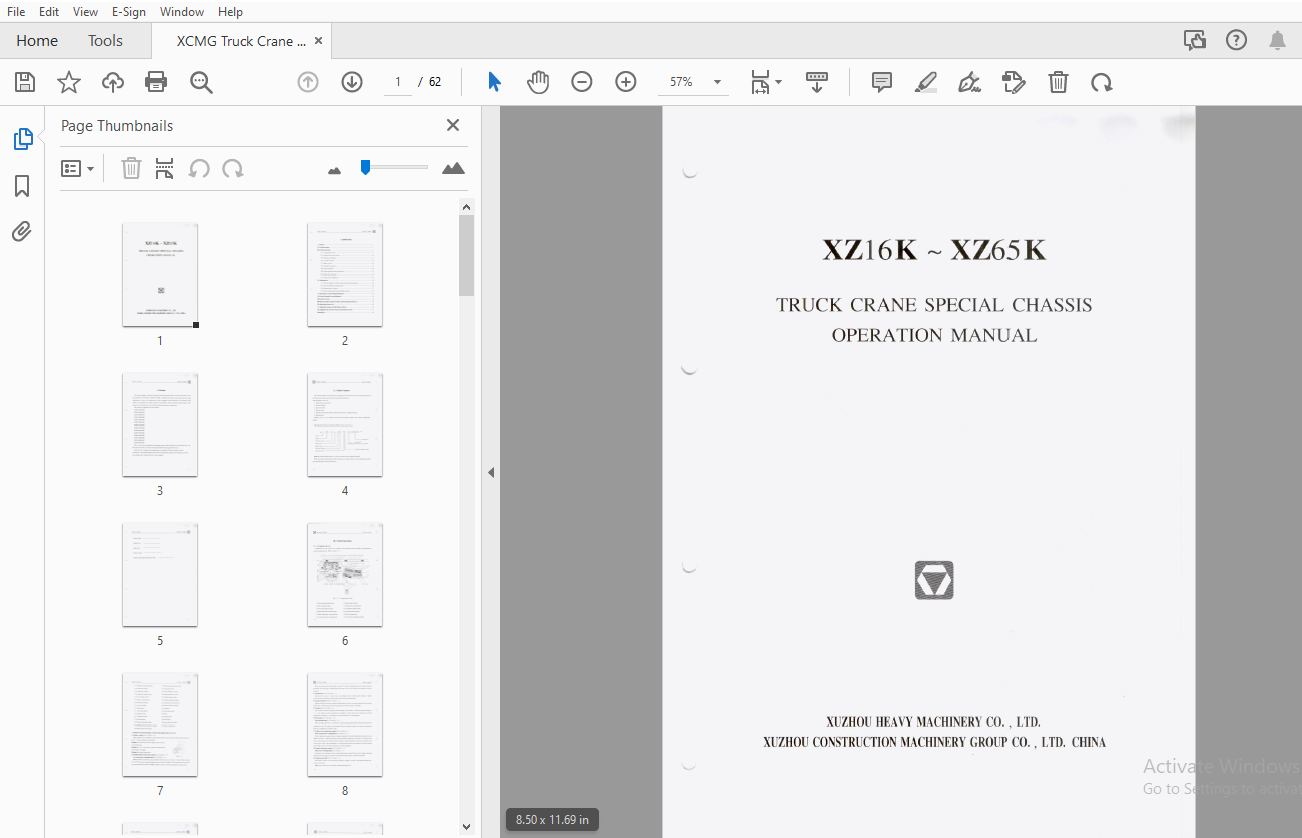1302x838 pixels.
Task: Open the notifications bell
Action: pos(1277,40)
